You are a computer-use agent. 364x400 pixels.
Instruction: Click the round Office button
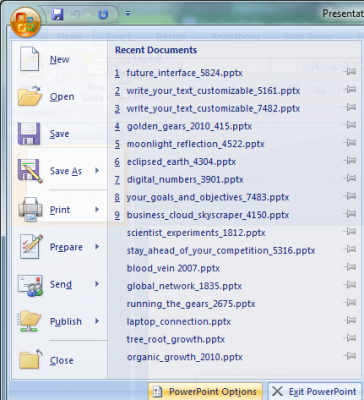click(25, 22)
